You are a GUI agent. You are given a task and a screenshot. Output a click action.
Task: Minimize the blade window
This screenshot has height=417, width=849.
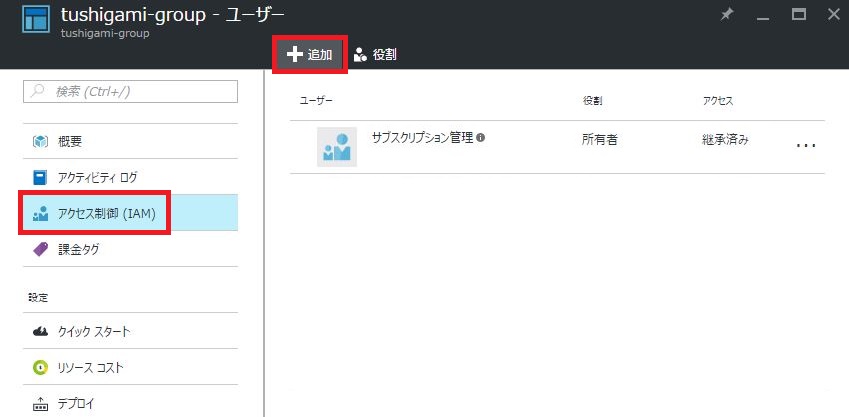click(x=763, y=19)
